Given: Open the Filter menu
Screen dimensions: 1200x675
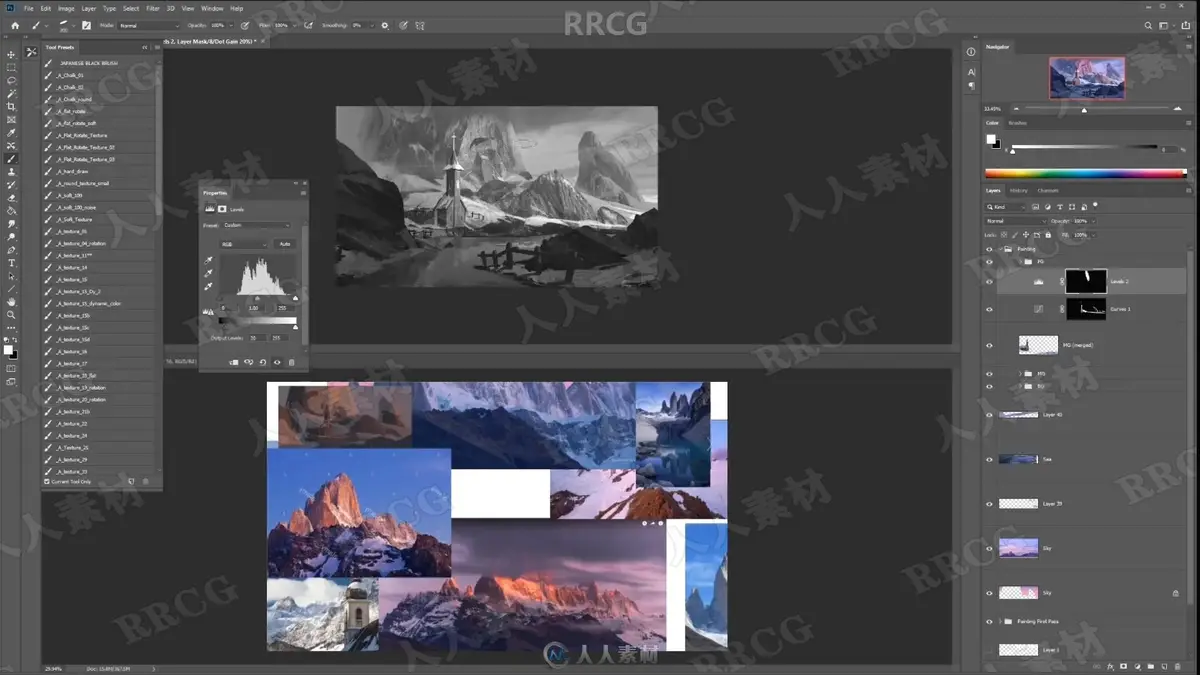Looking at the screenshot, I should pyautogui.click(x=153, y=8).
